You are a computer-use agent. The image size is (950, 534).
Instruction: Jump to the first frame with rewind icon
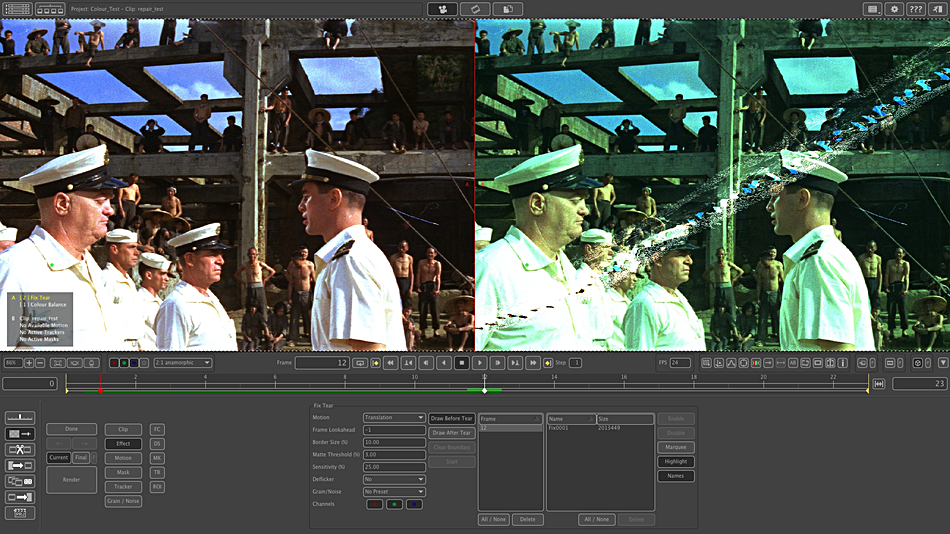[x=390, y=363]
